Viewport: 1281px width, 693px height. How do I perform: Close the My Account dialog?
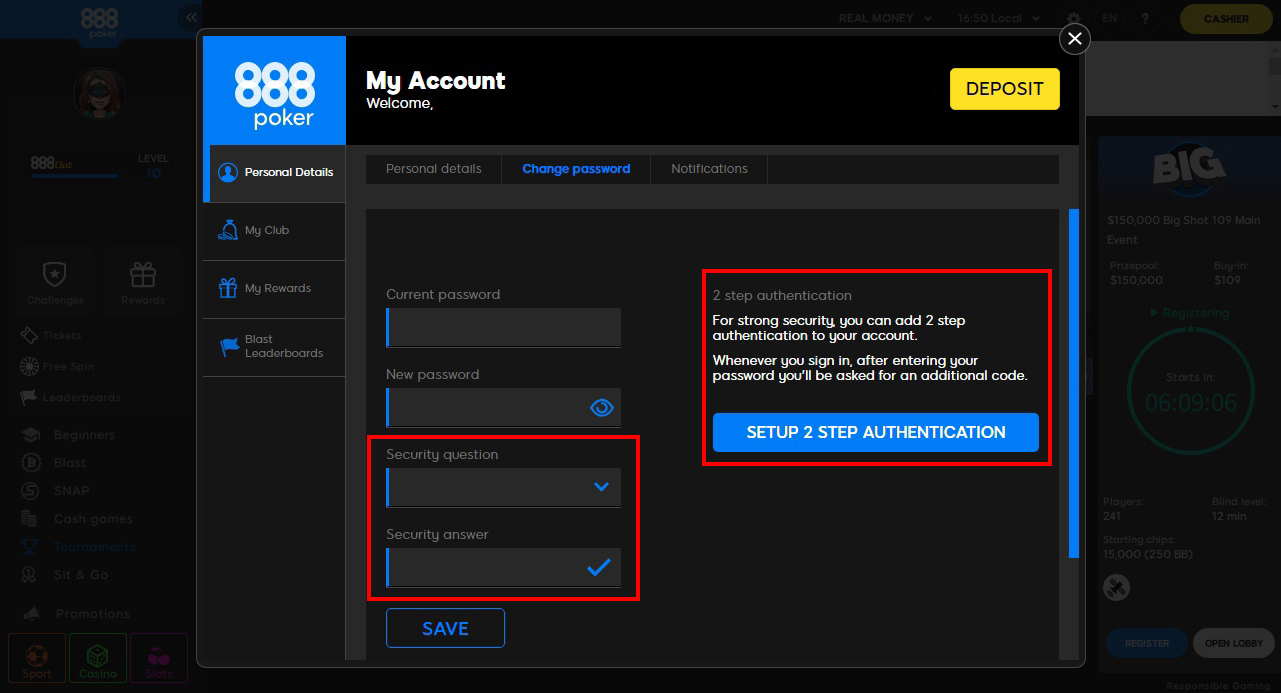click(1075, 39)
